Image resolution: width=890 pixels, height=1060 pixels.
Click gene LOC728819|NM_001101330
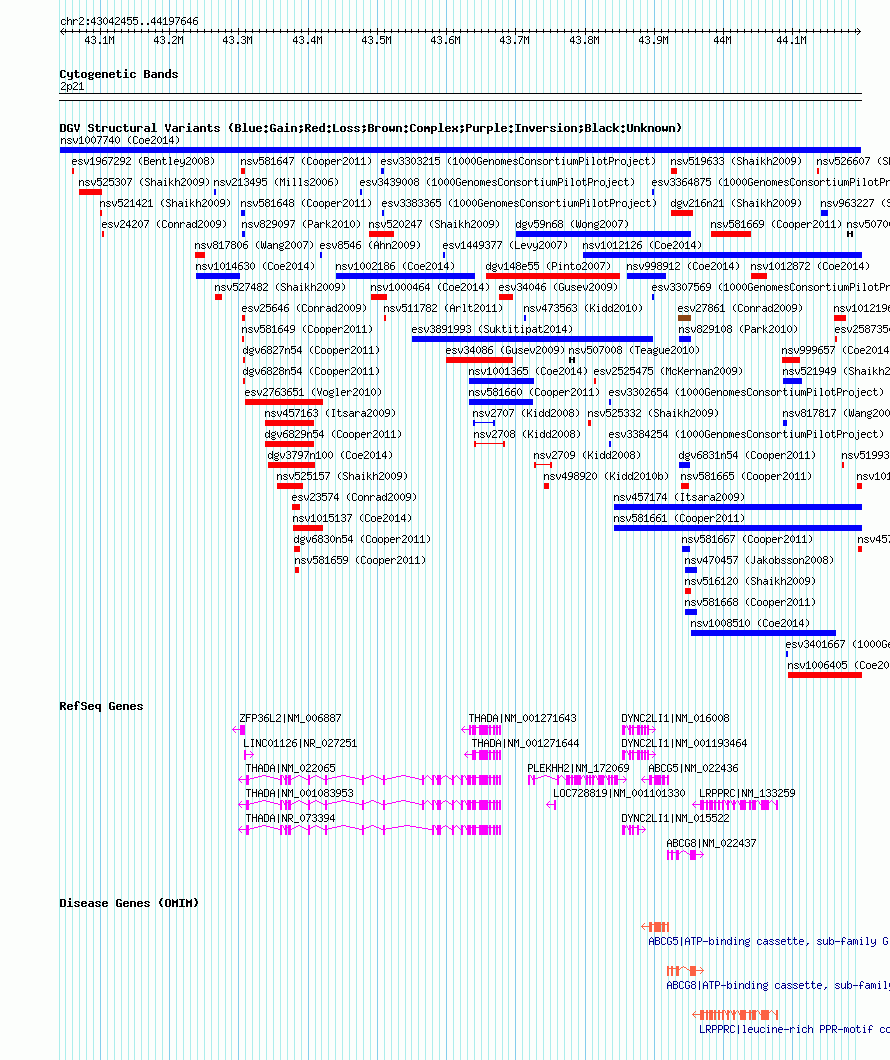tap(620, 794)
